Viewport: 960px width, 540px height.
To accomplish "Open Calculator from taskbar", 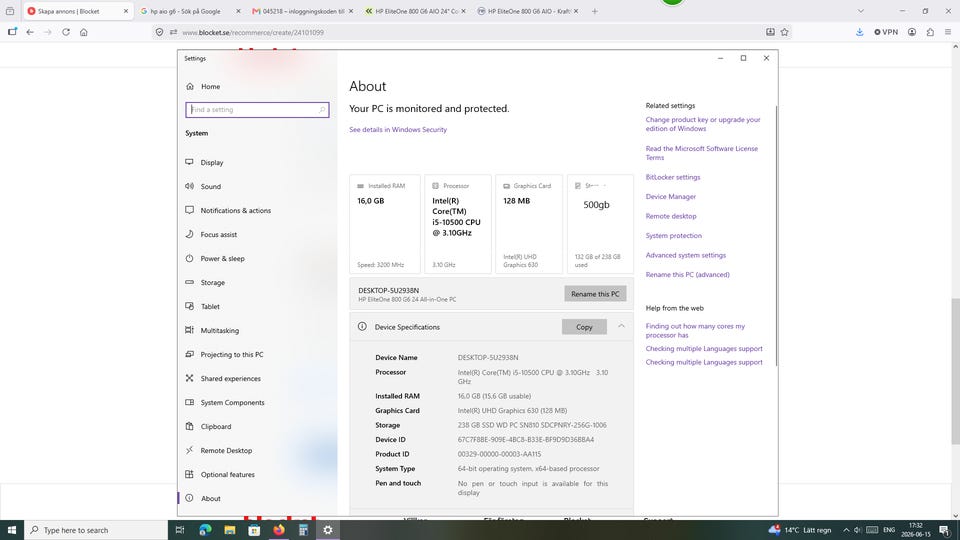I will [x=303, y=530].
